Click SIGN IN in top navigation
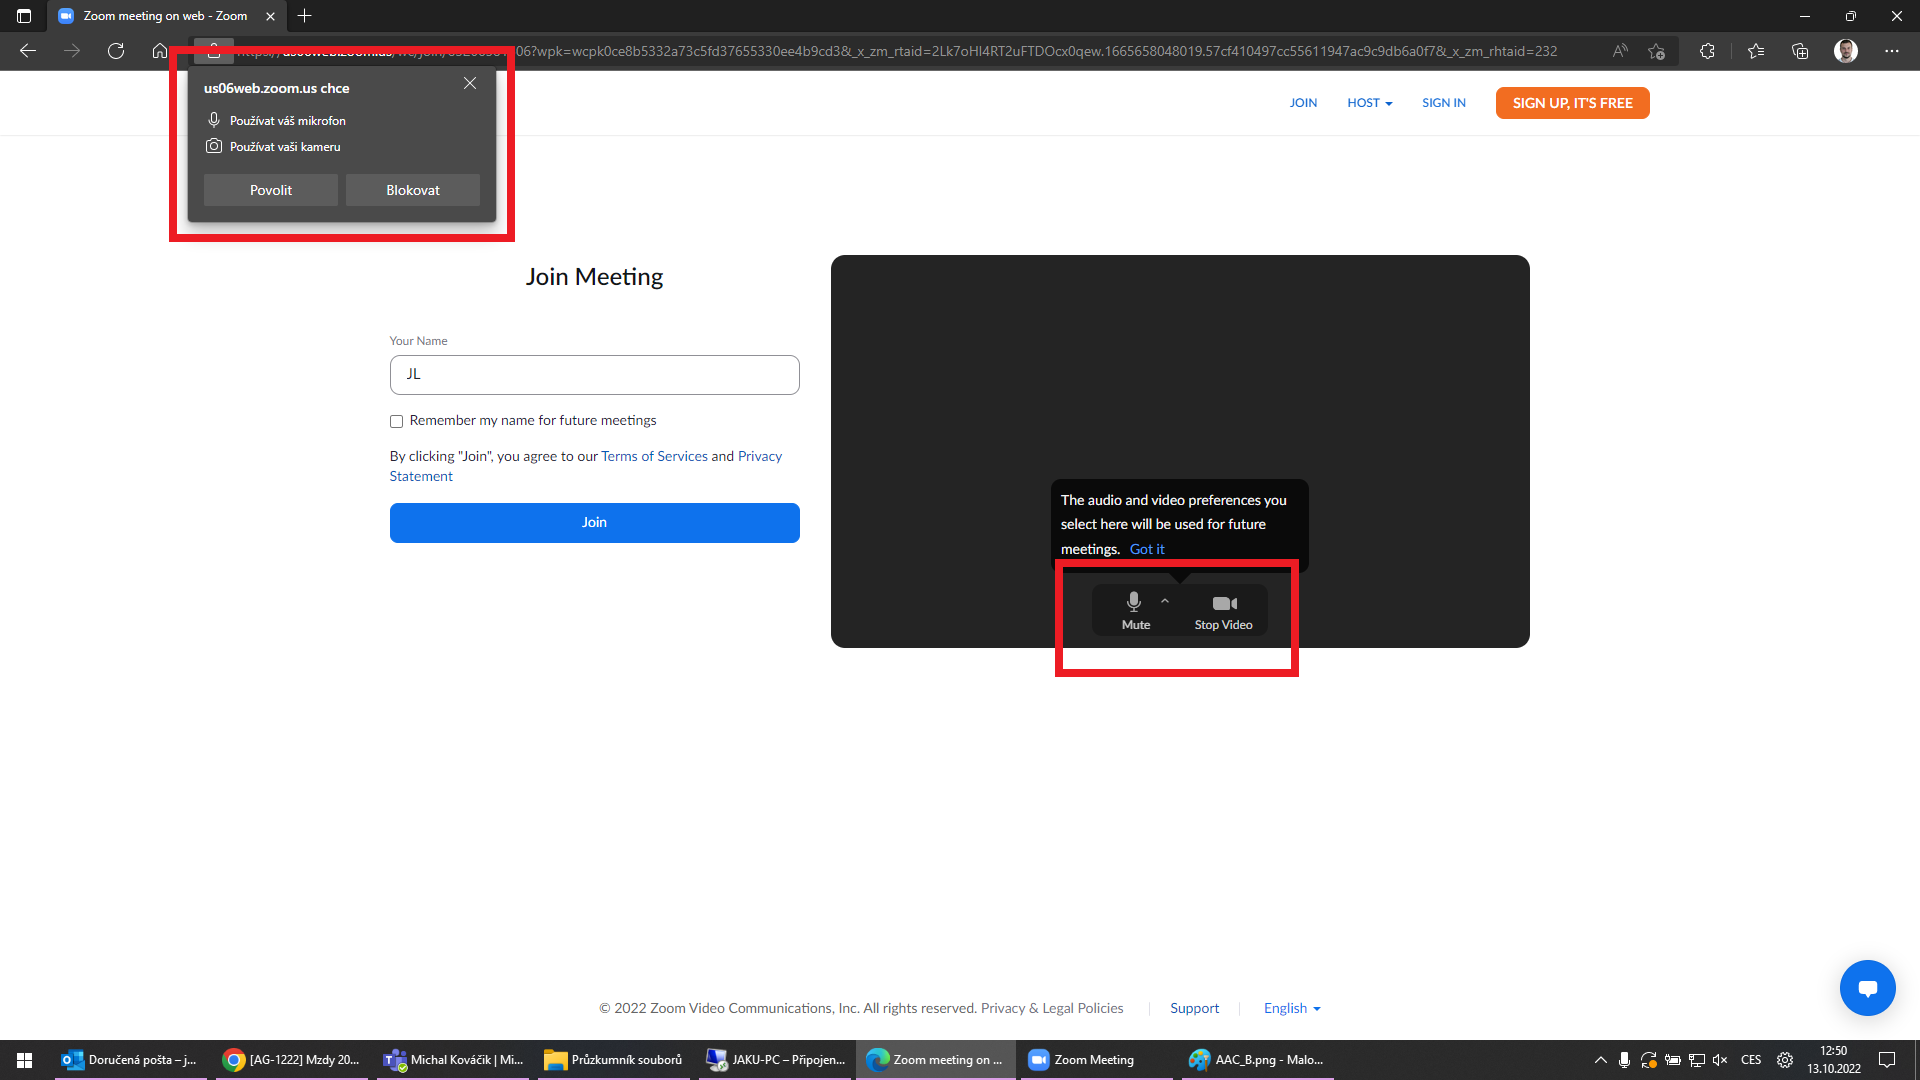Viewport: 1920px width, 1080px height. 1443,103
